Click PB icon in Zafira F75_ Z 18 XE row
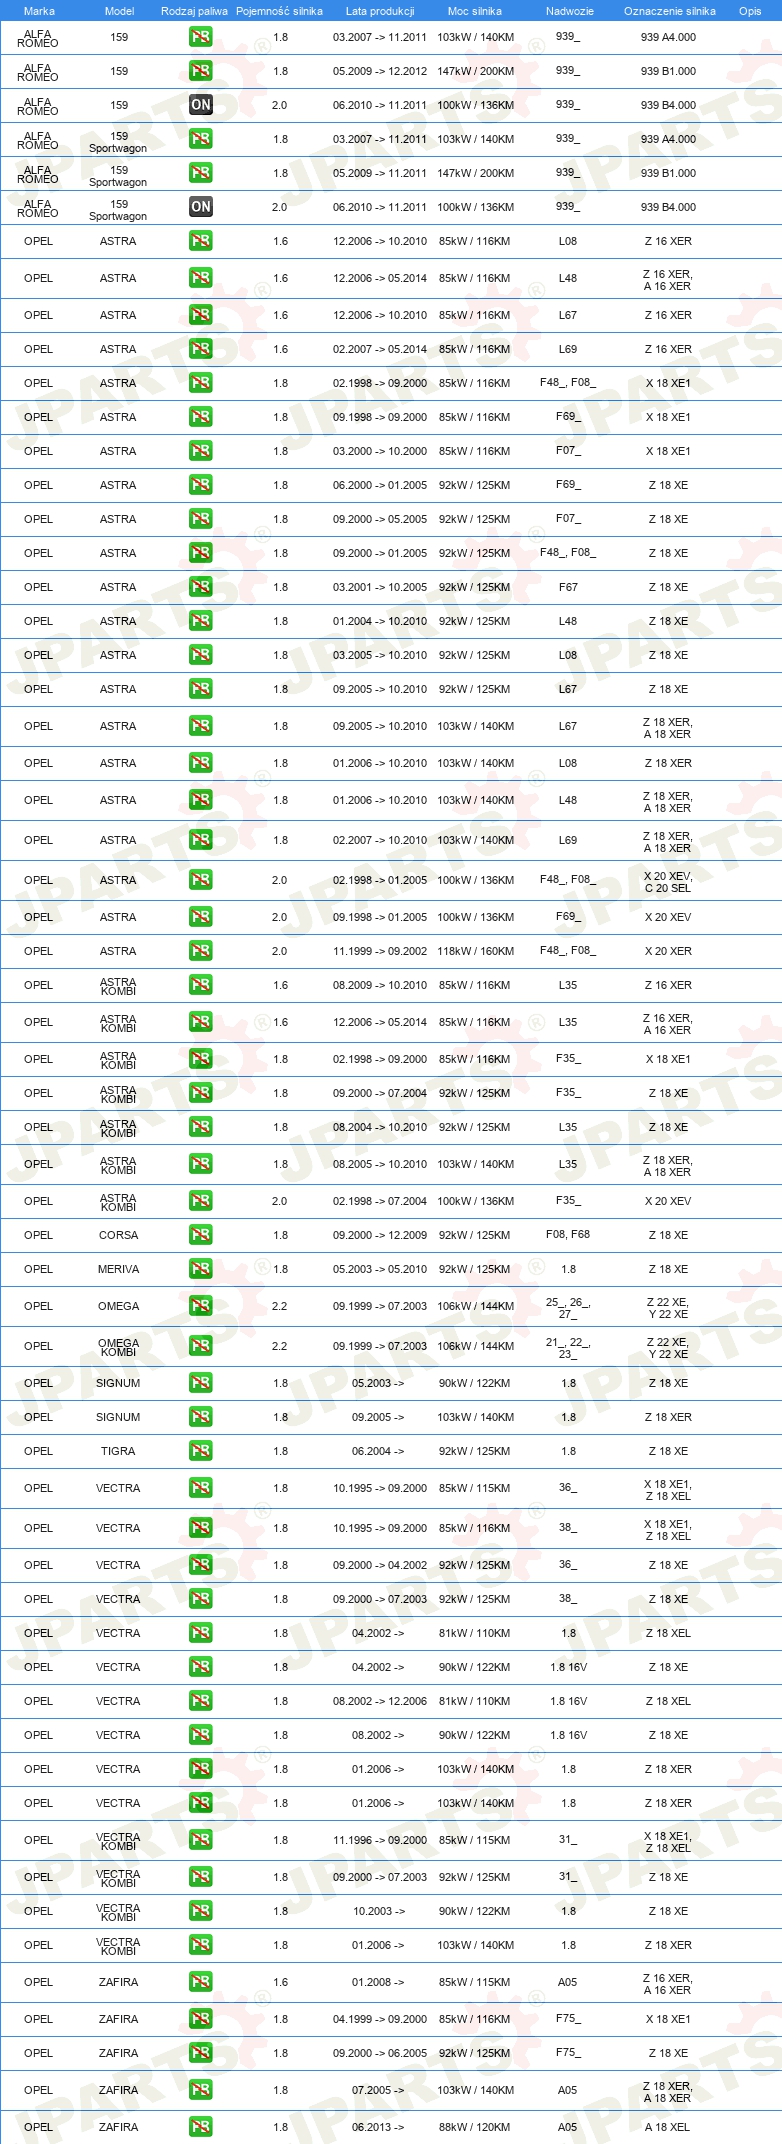 [201, 2053]
